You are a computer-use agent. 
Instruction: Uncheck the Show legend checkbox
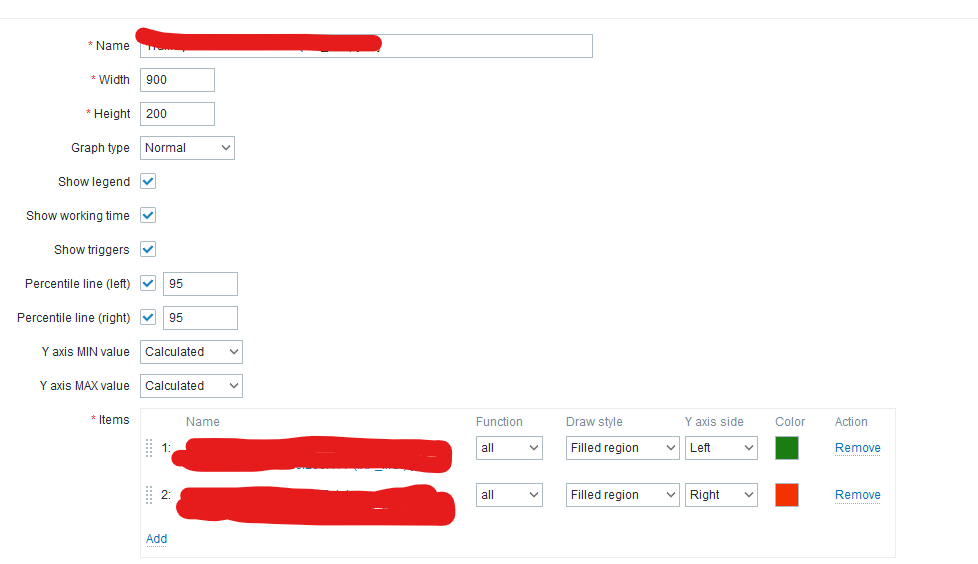coord(148,182)
